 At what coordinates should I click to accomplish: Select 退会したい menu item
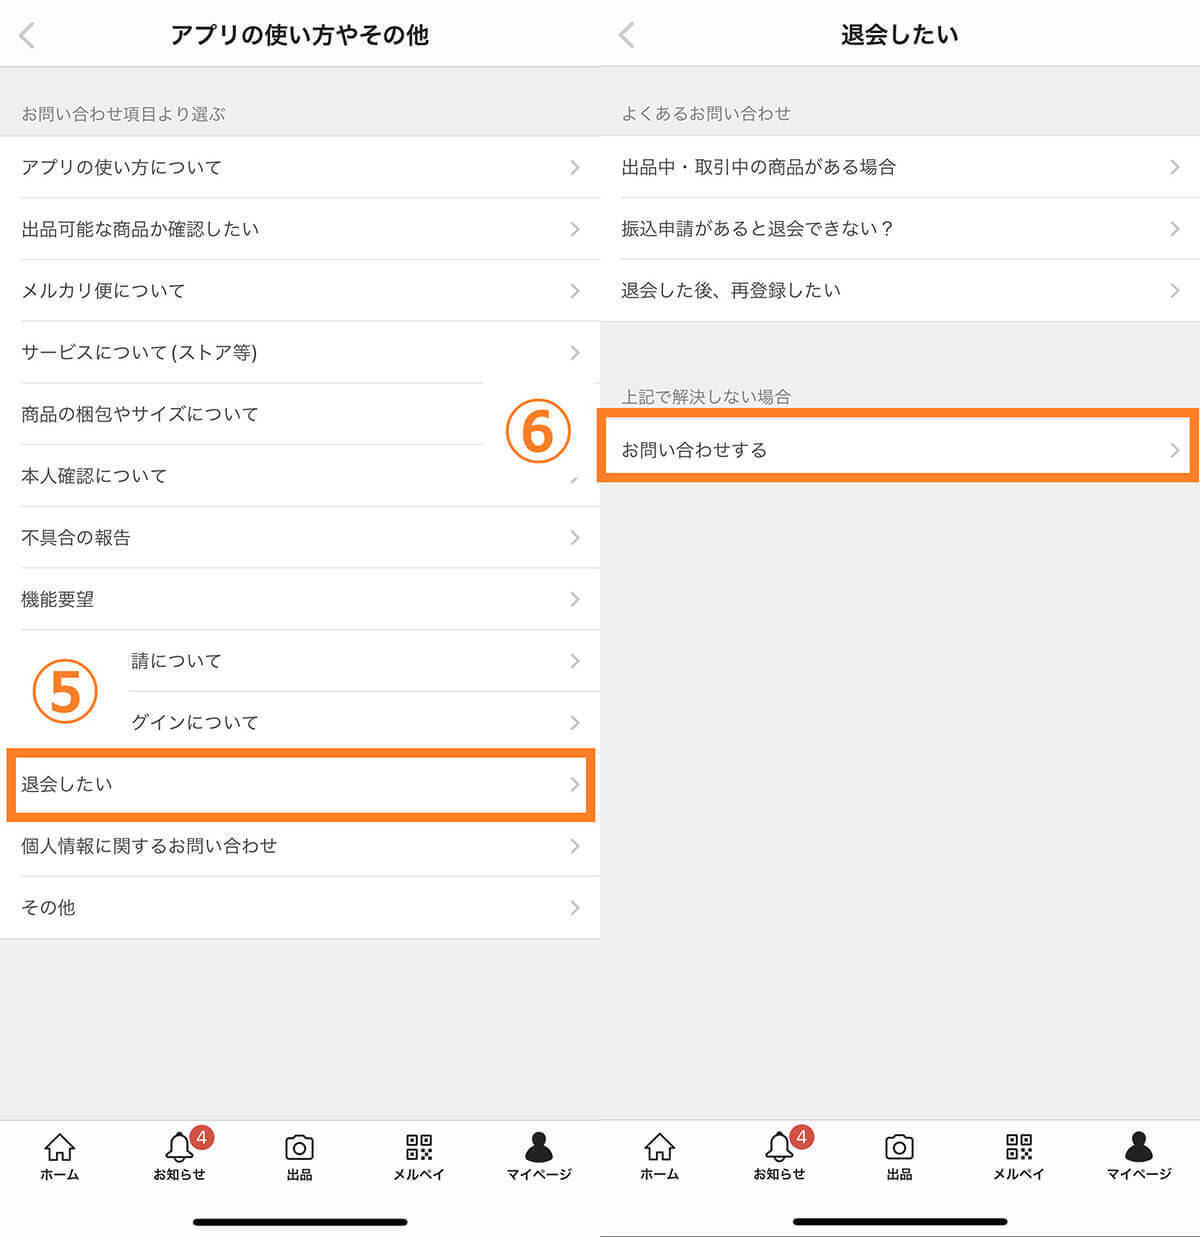[x=300, y=785]
